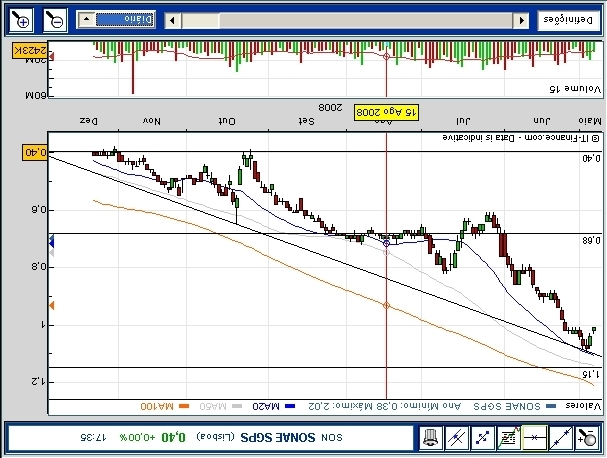Click the 'SON' ticker symbol text
607x458 pixels.
click(x=332, y=438)
